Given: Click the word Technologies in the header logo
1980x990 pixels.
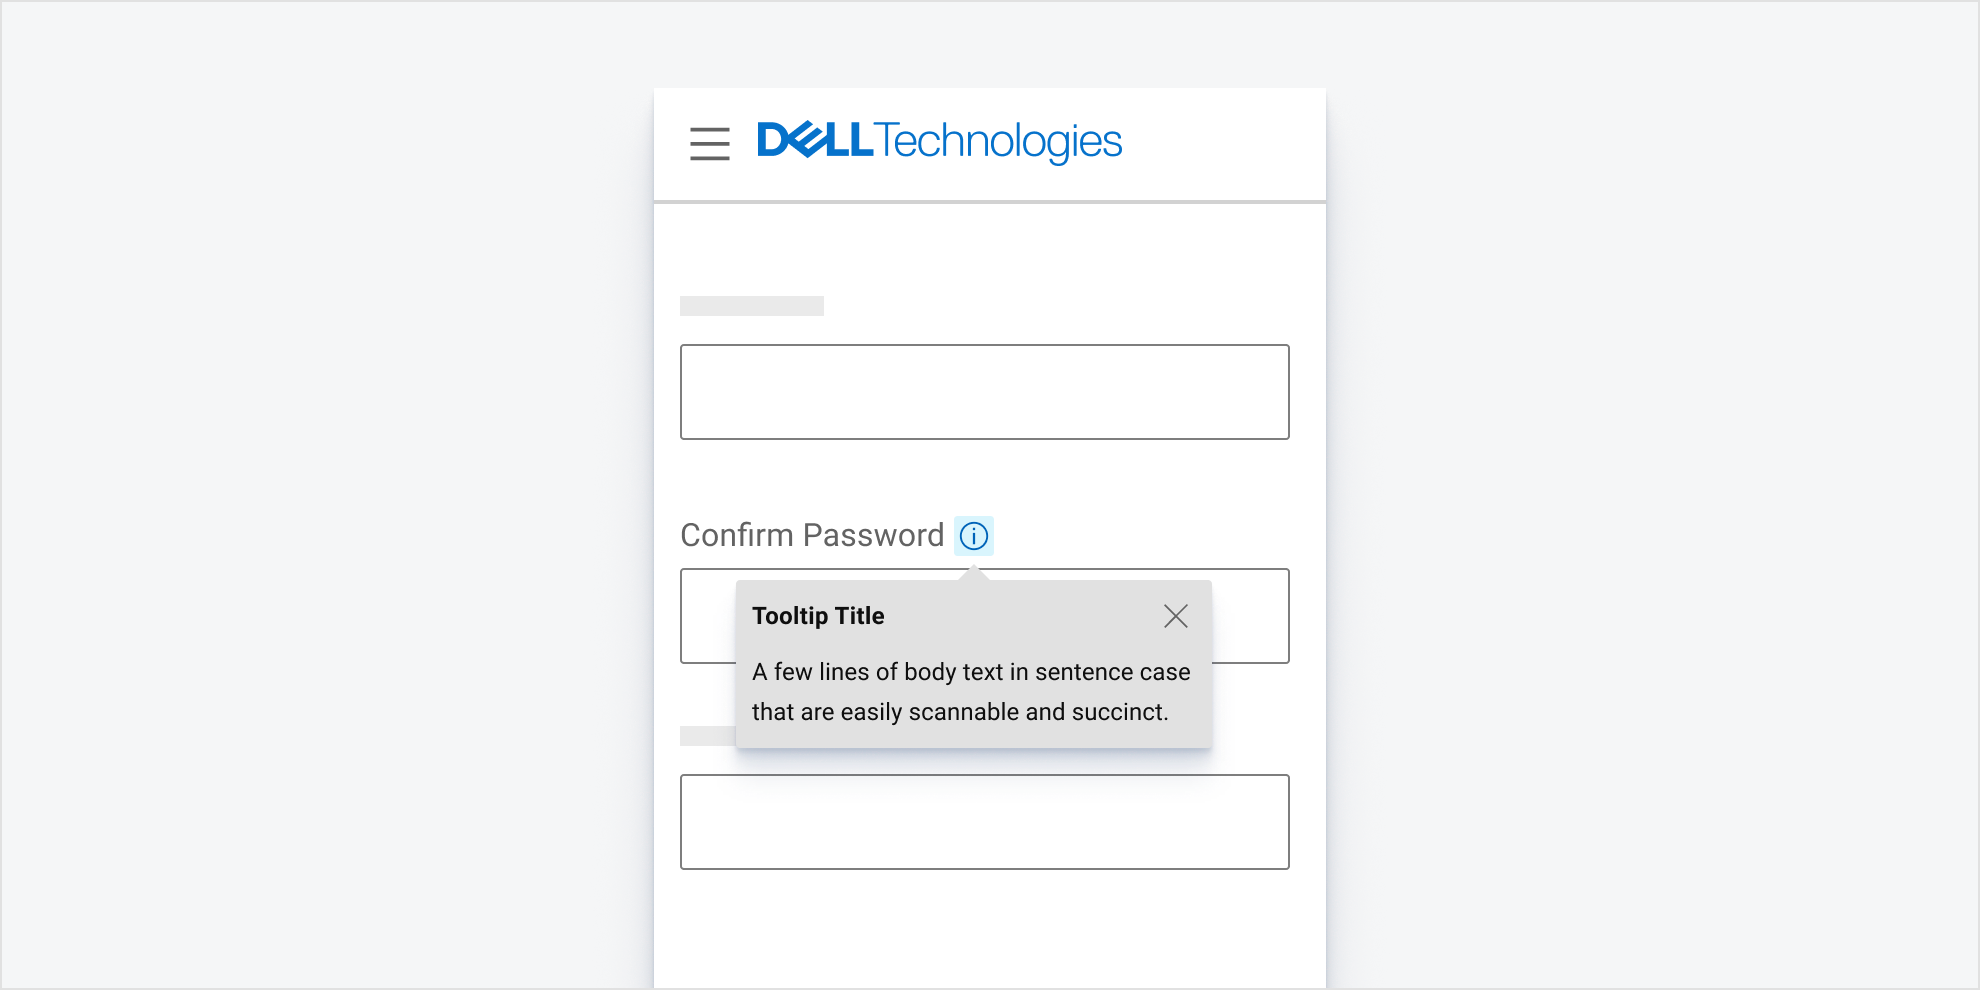Looking at the screenshot, I should pos(999,142).
